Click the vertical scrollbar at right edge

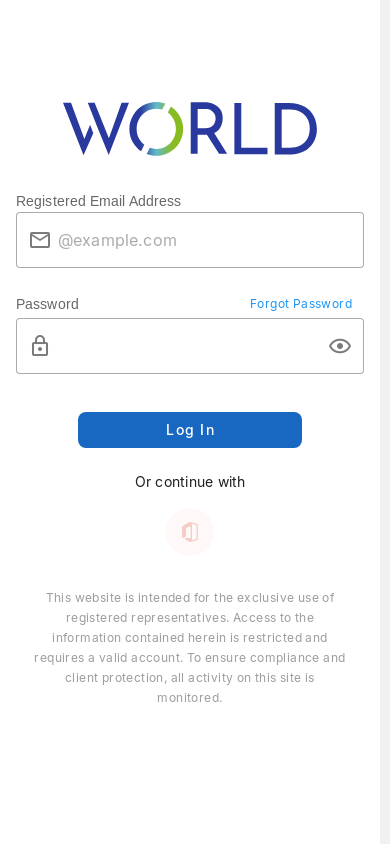point(385,422)
